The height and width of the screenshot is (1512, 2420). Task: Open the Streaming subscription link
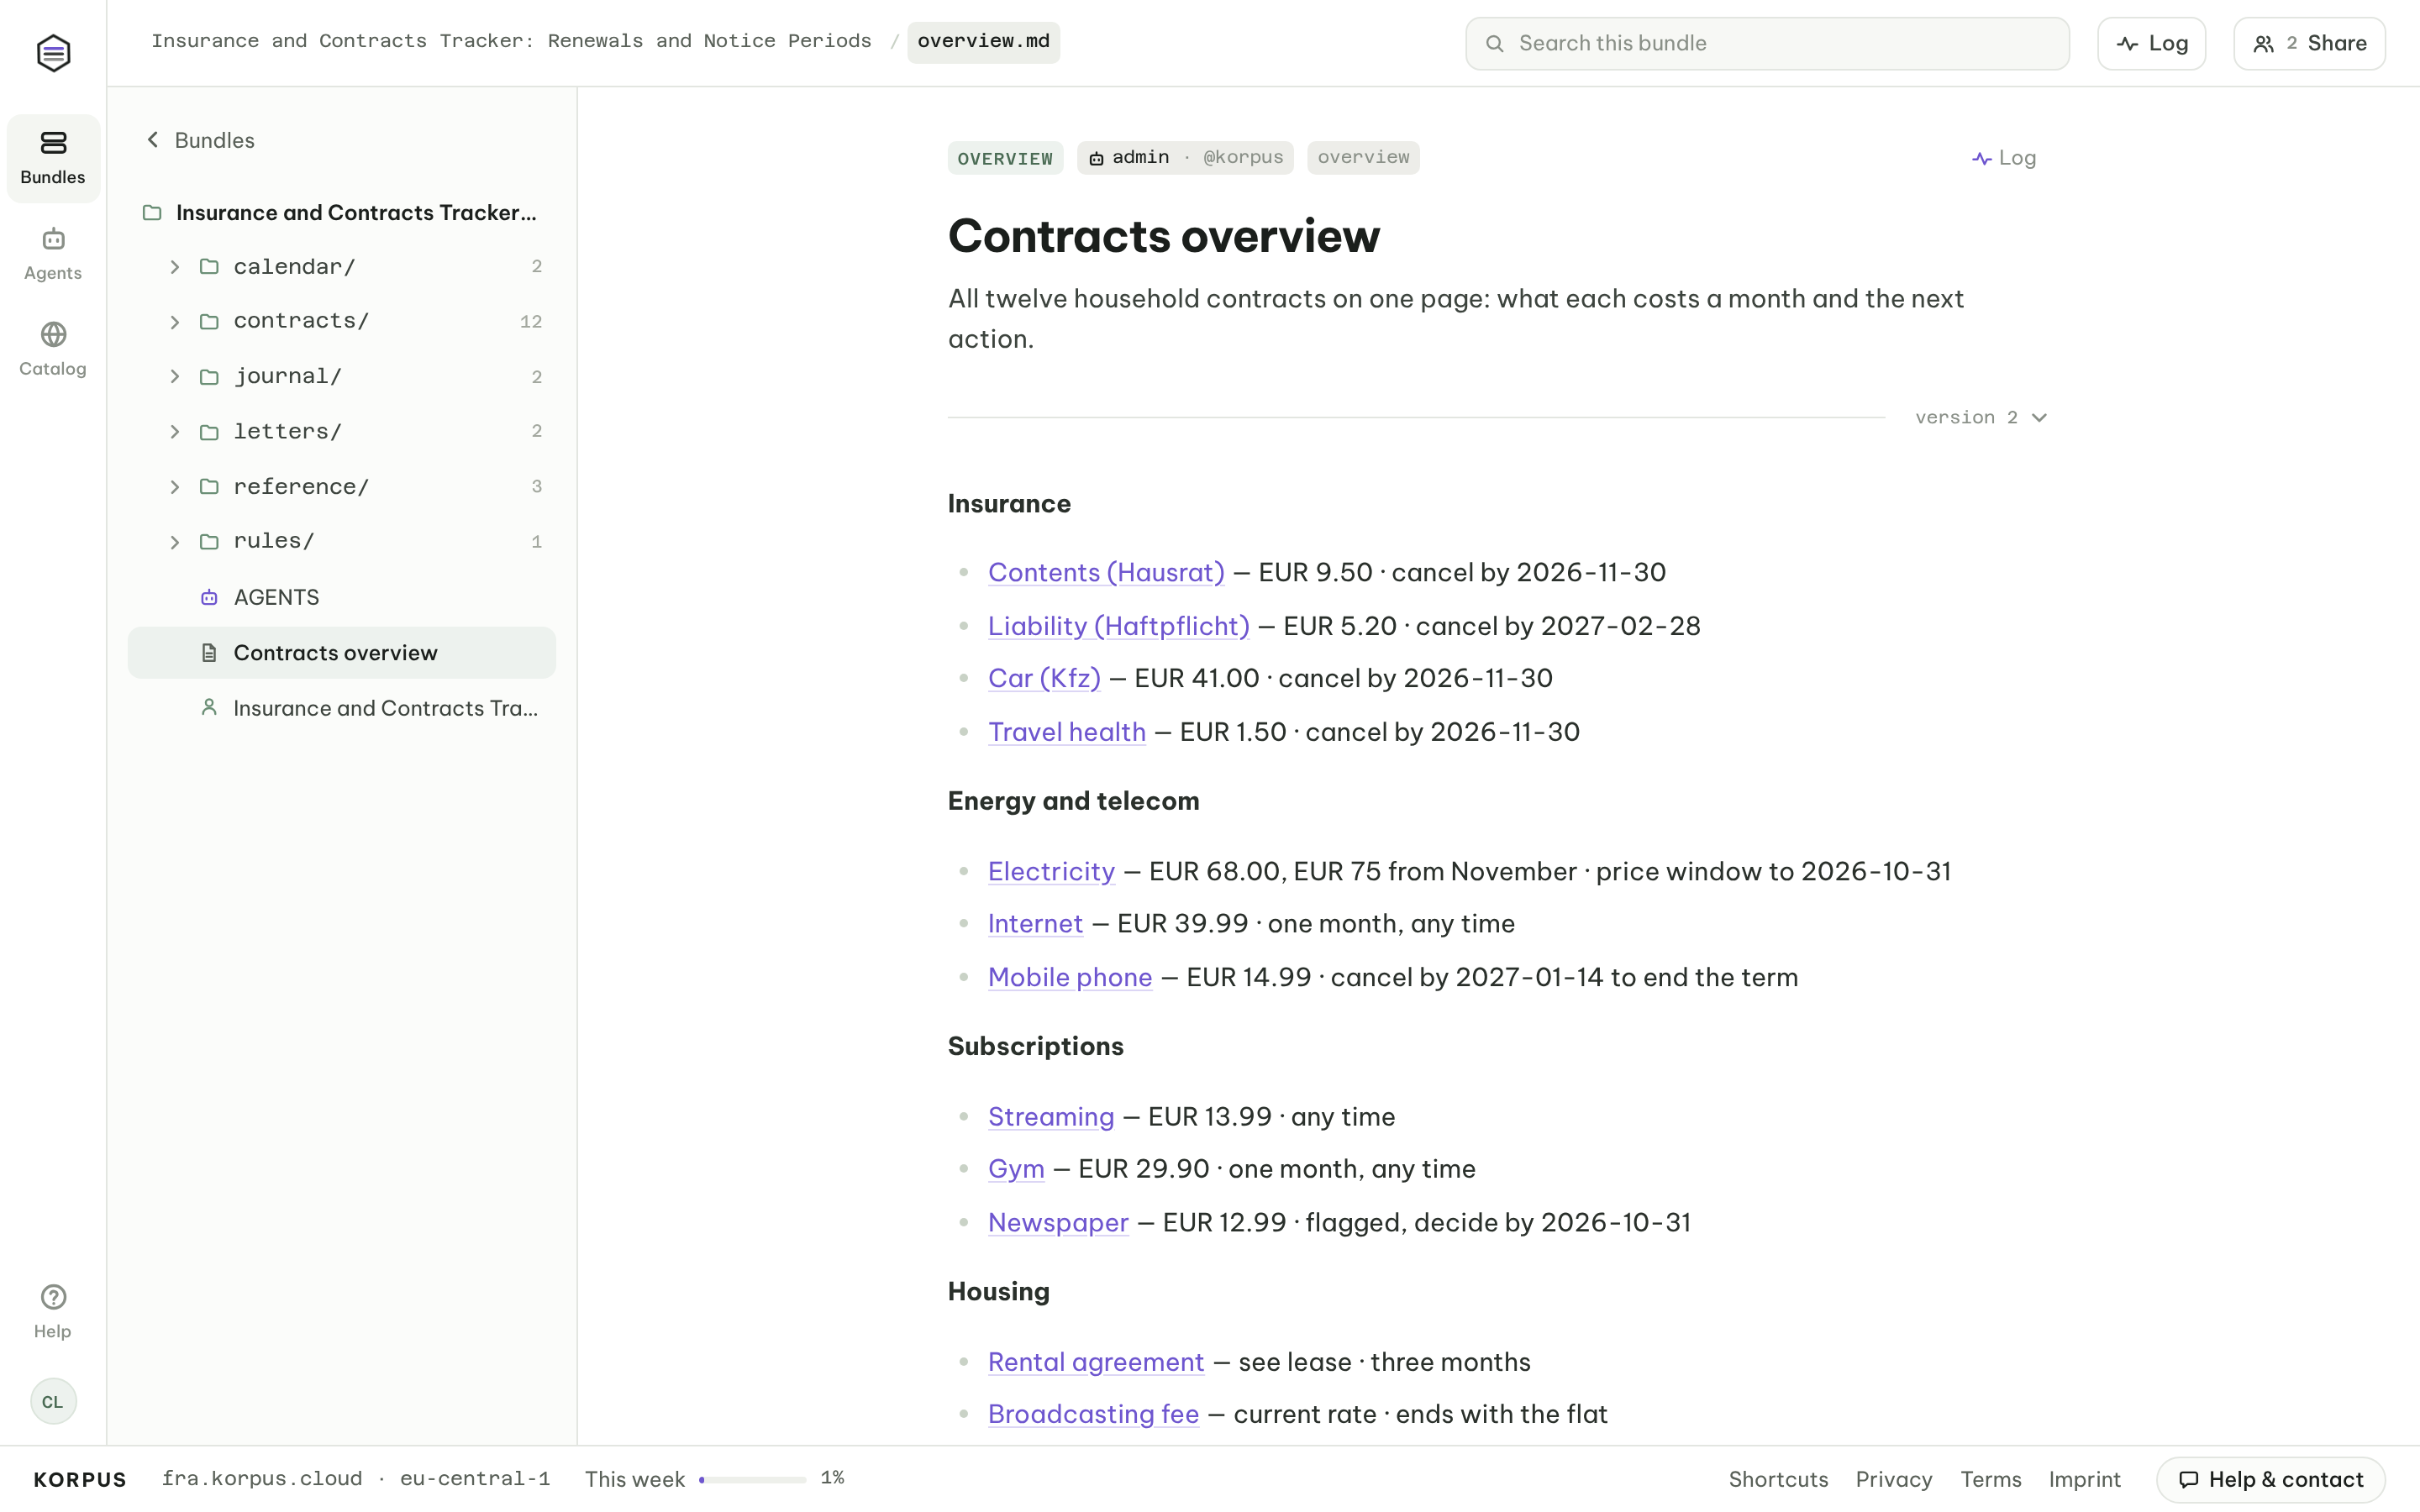pyautogui.click(x=1051, y=1117)
